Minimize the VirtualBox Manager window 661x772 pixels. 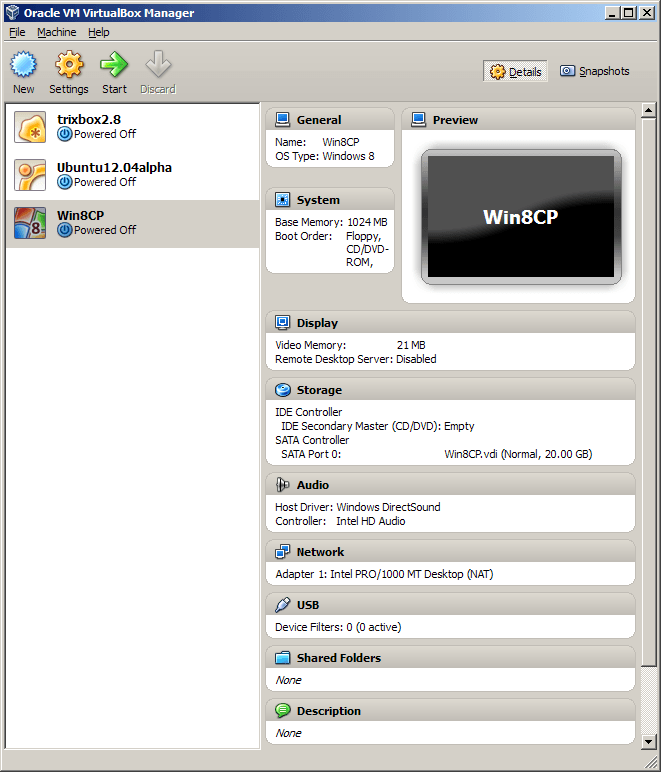[x=612, y=13]
